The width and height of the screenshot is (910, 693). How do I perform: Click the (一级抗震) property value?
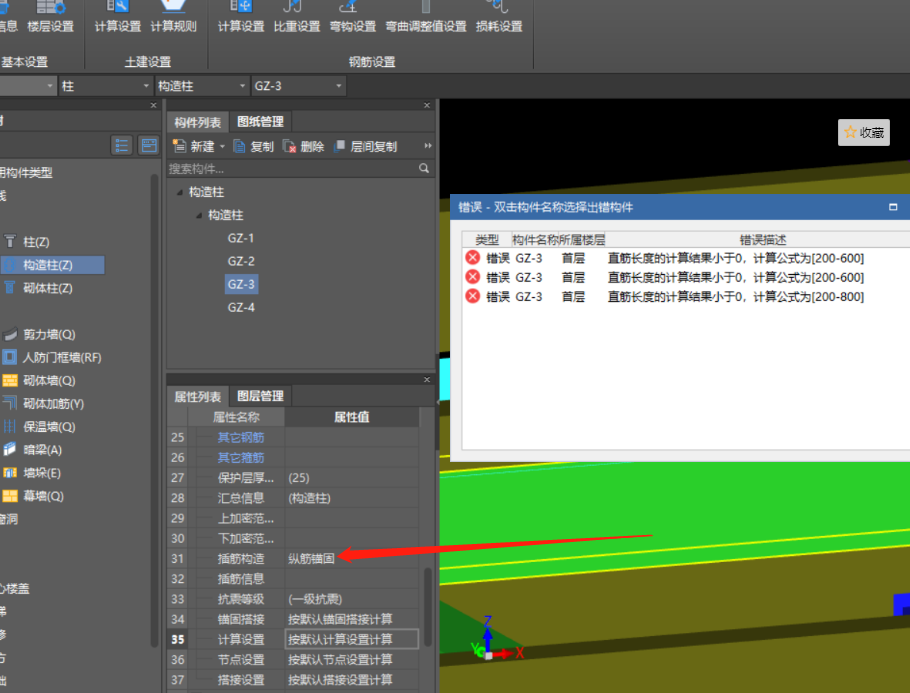coord(315,598)
